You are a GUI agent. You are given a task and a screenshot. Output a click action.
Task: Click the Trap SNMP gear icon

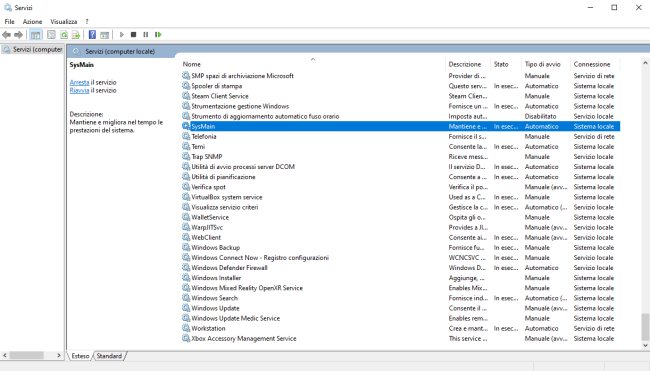186,156
